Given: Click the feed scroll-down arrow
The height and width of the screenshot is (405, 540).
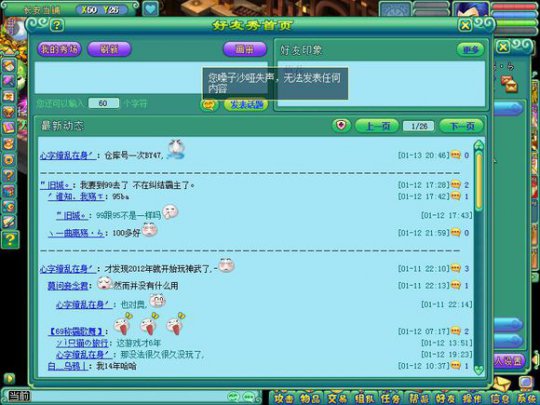Looking at the screenshot, I should pos(479,370).
